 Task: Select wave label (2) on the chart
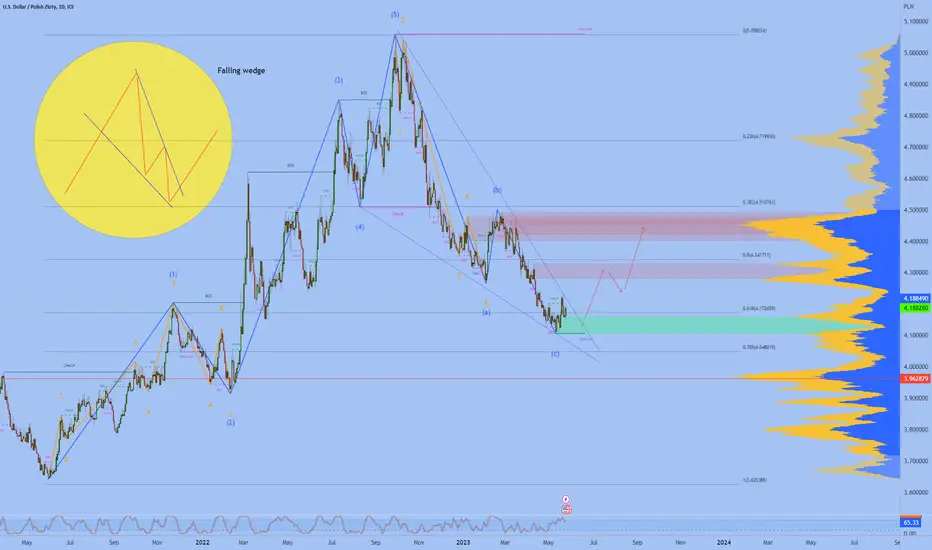(x=231, y=423)
